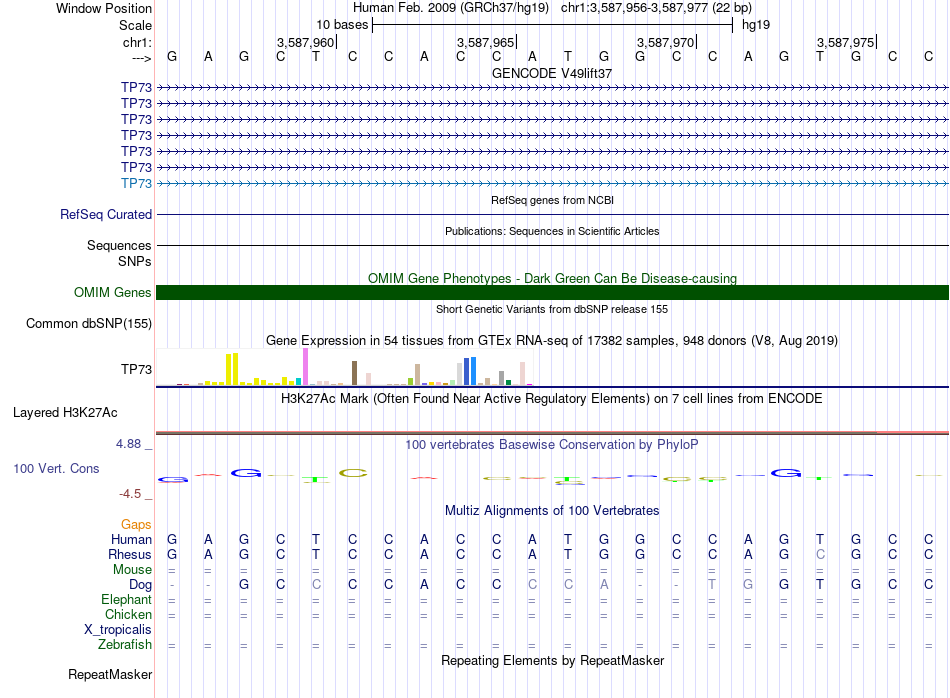
Task: Click the Gaps label in Multiz track
Action: coord(136,524)
